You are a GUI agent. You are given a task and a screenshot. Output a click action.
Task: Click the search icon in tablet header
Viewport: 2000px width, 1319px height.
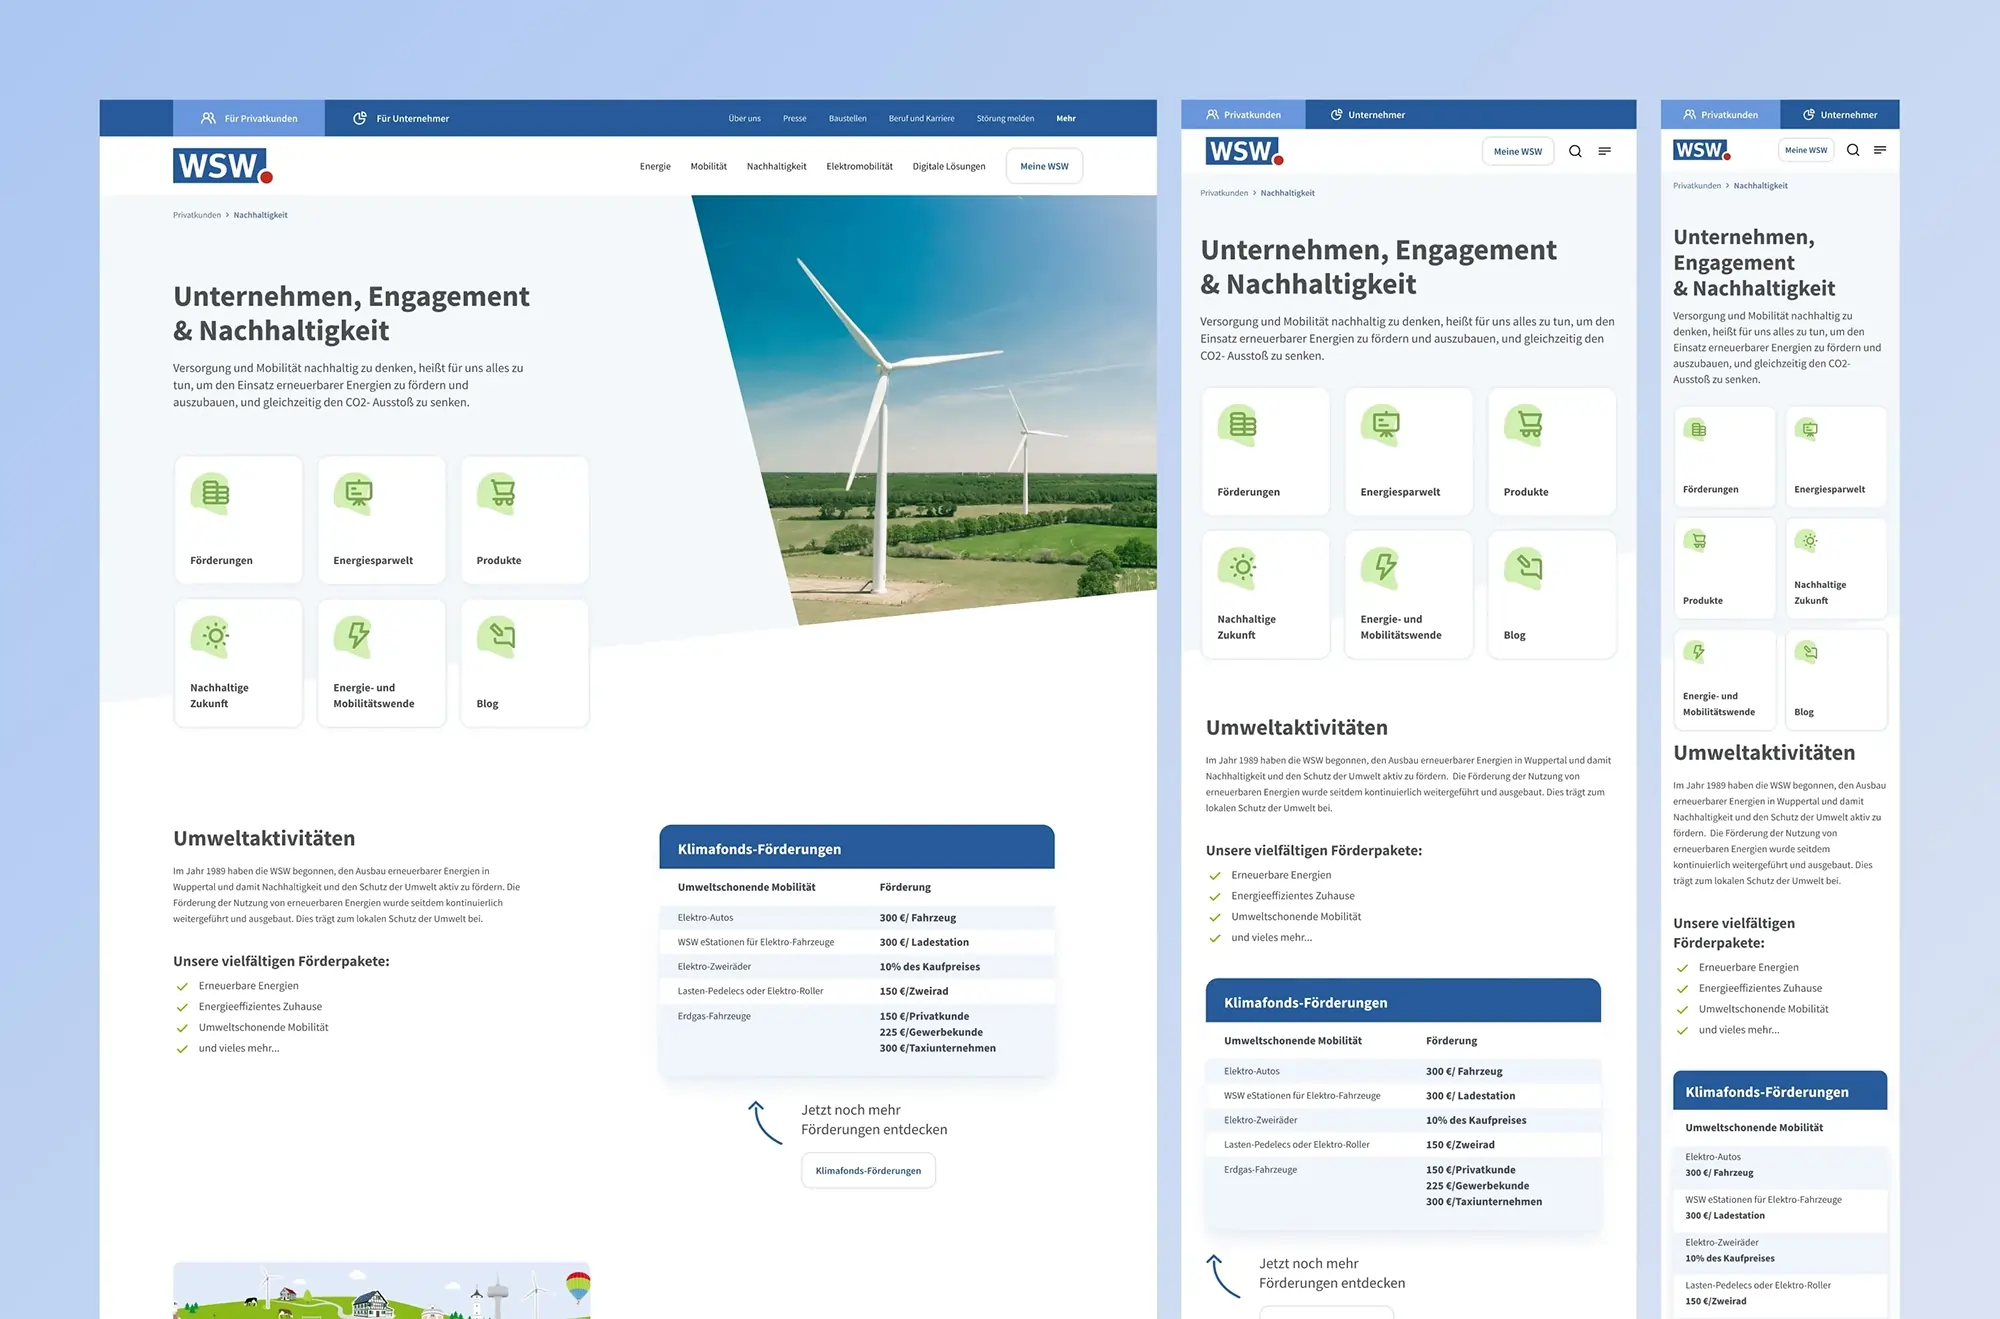(1575, 152)
